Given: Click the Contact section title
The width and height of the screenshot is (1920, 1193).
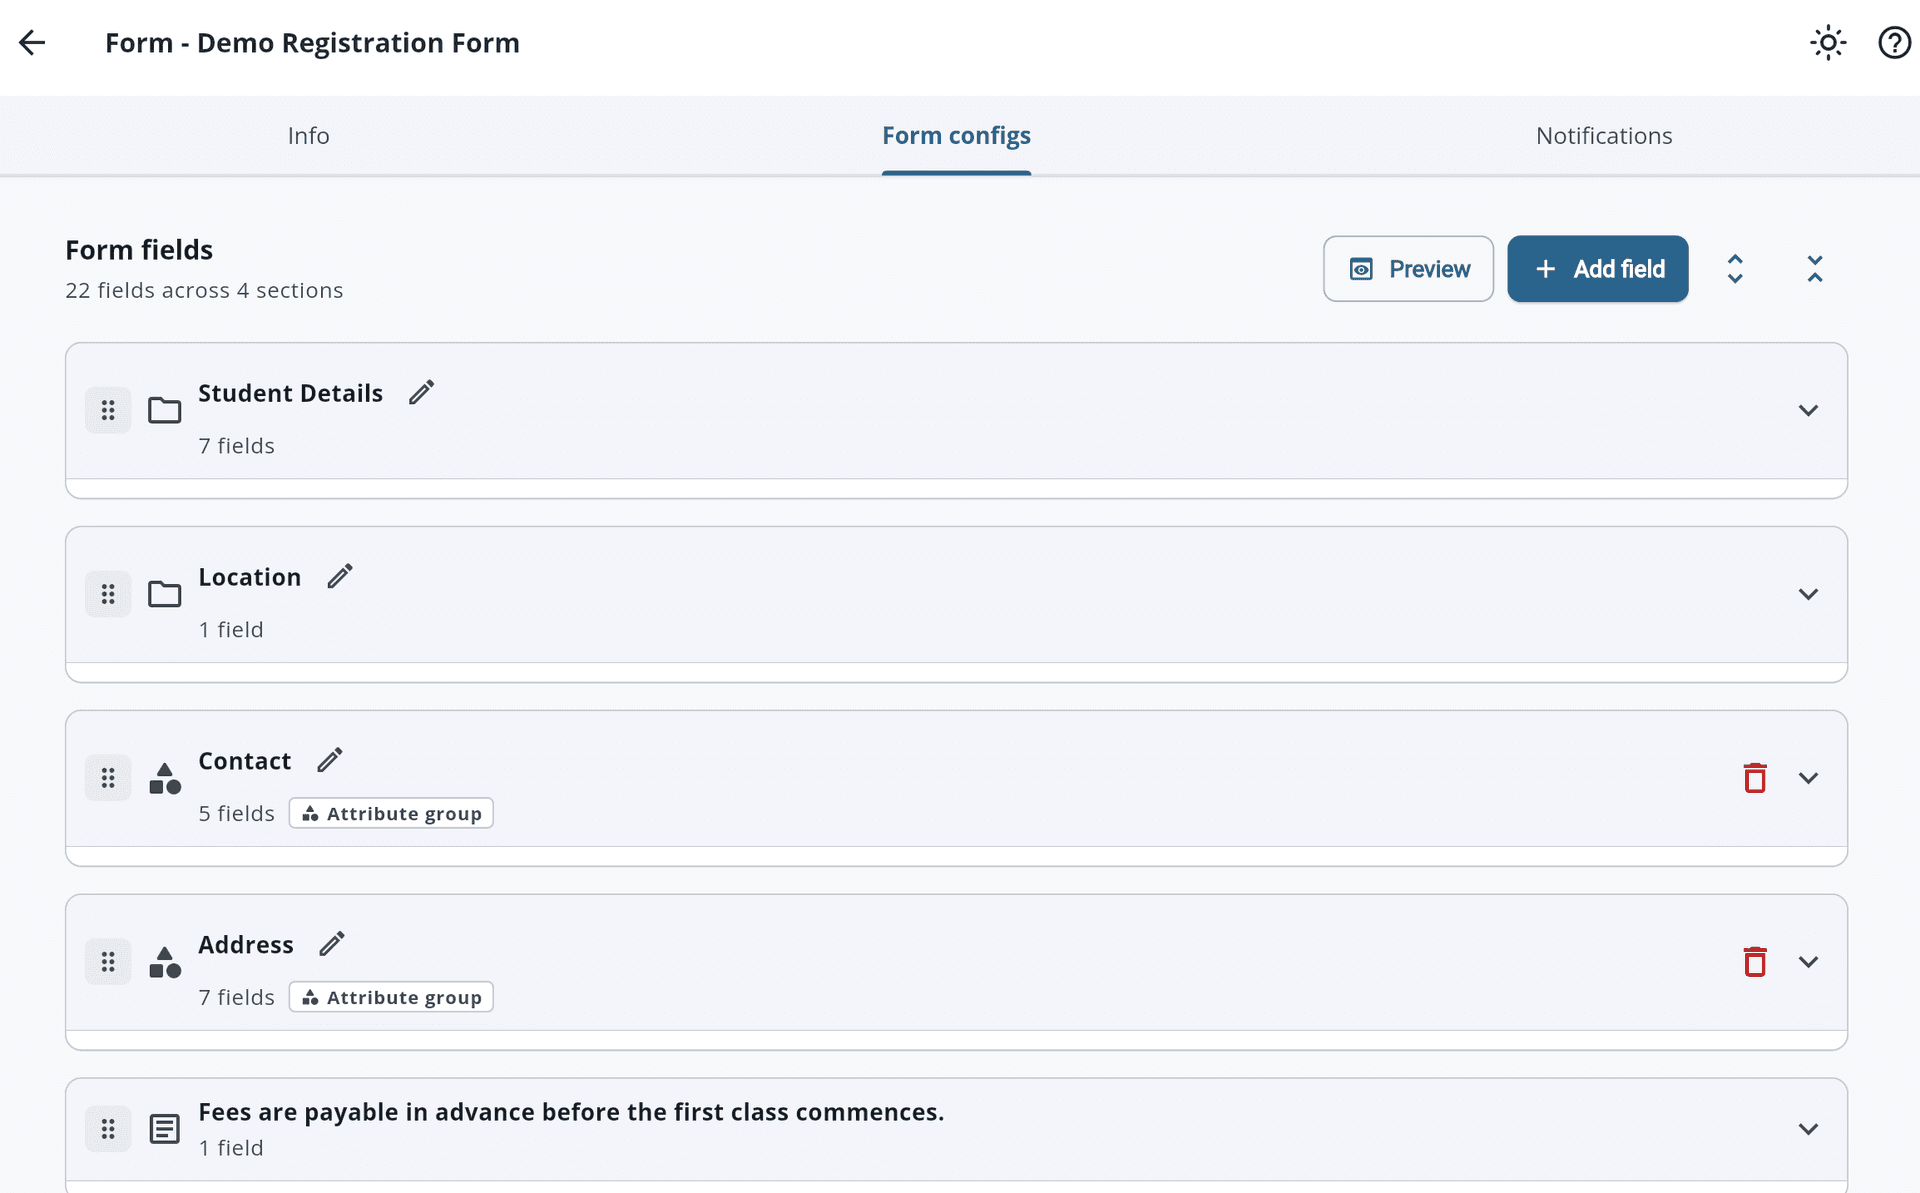Looking at the screenshot, I should (x=244, y=761).
